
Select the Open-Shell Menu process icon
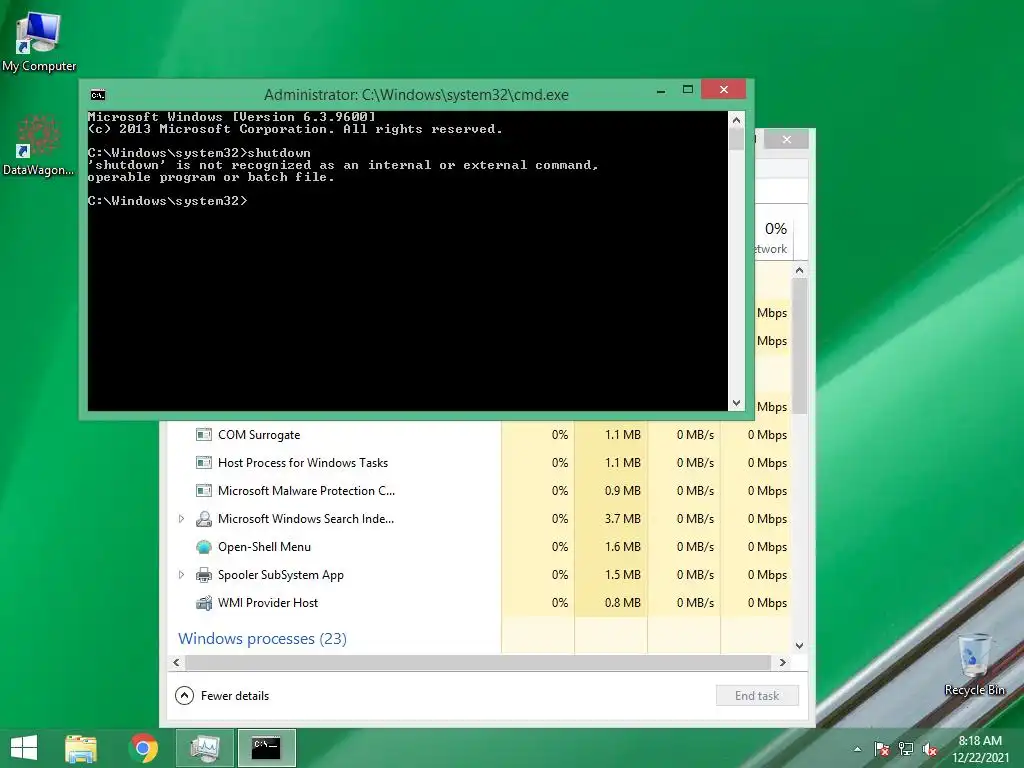204,547
